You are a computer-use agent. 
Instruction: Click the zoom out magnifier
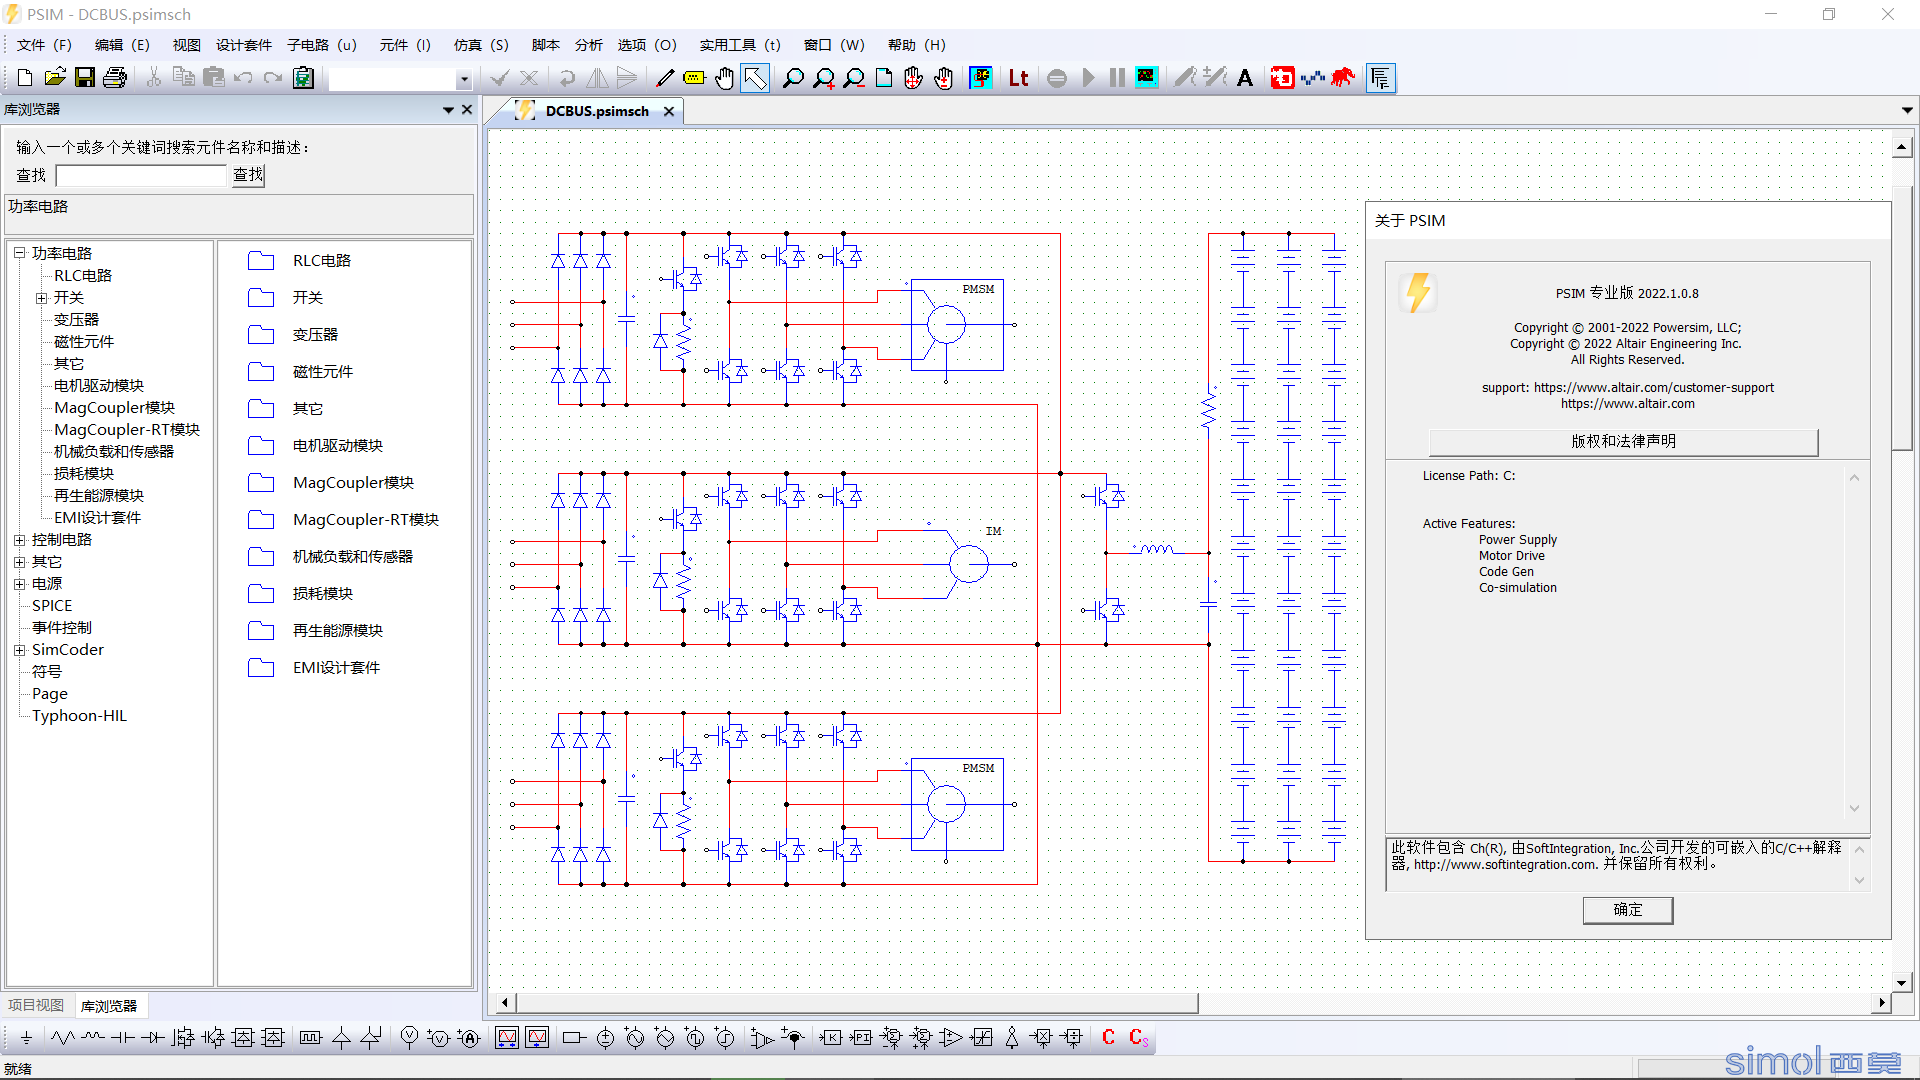tap(854, 78)
